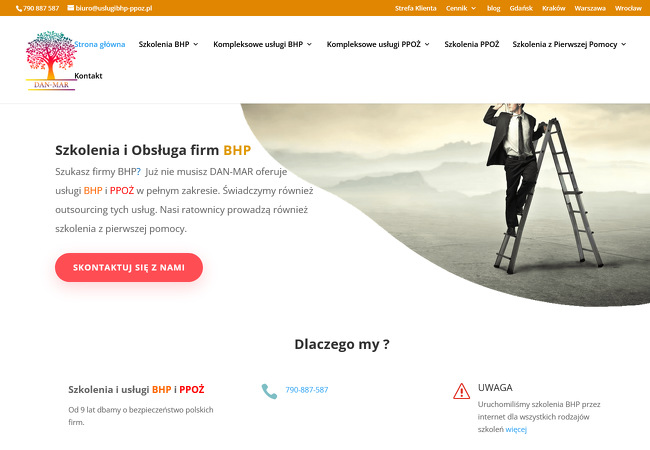Expand Szkolenia z Pierwszej Pomocy chevron

(623, 44)
